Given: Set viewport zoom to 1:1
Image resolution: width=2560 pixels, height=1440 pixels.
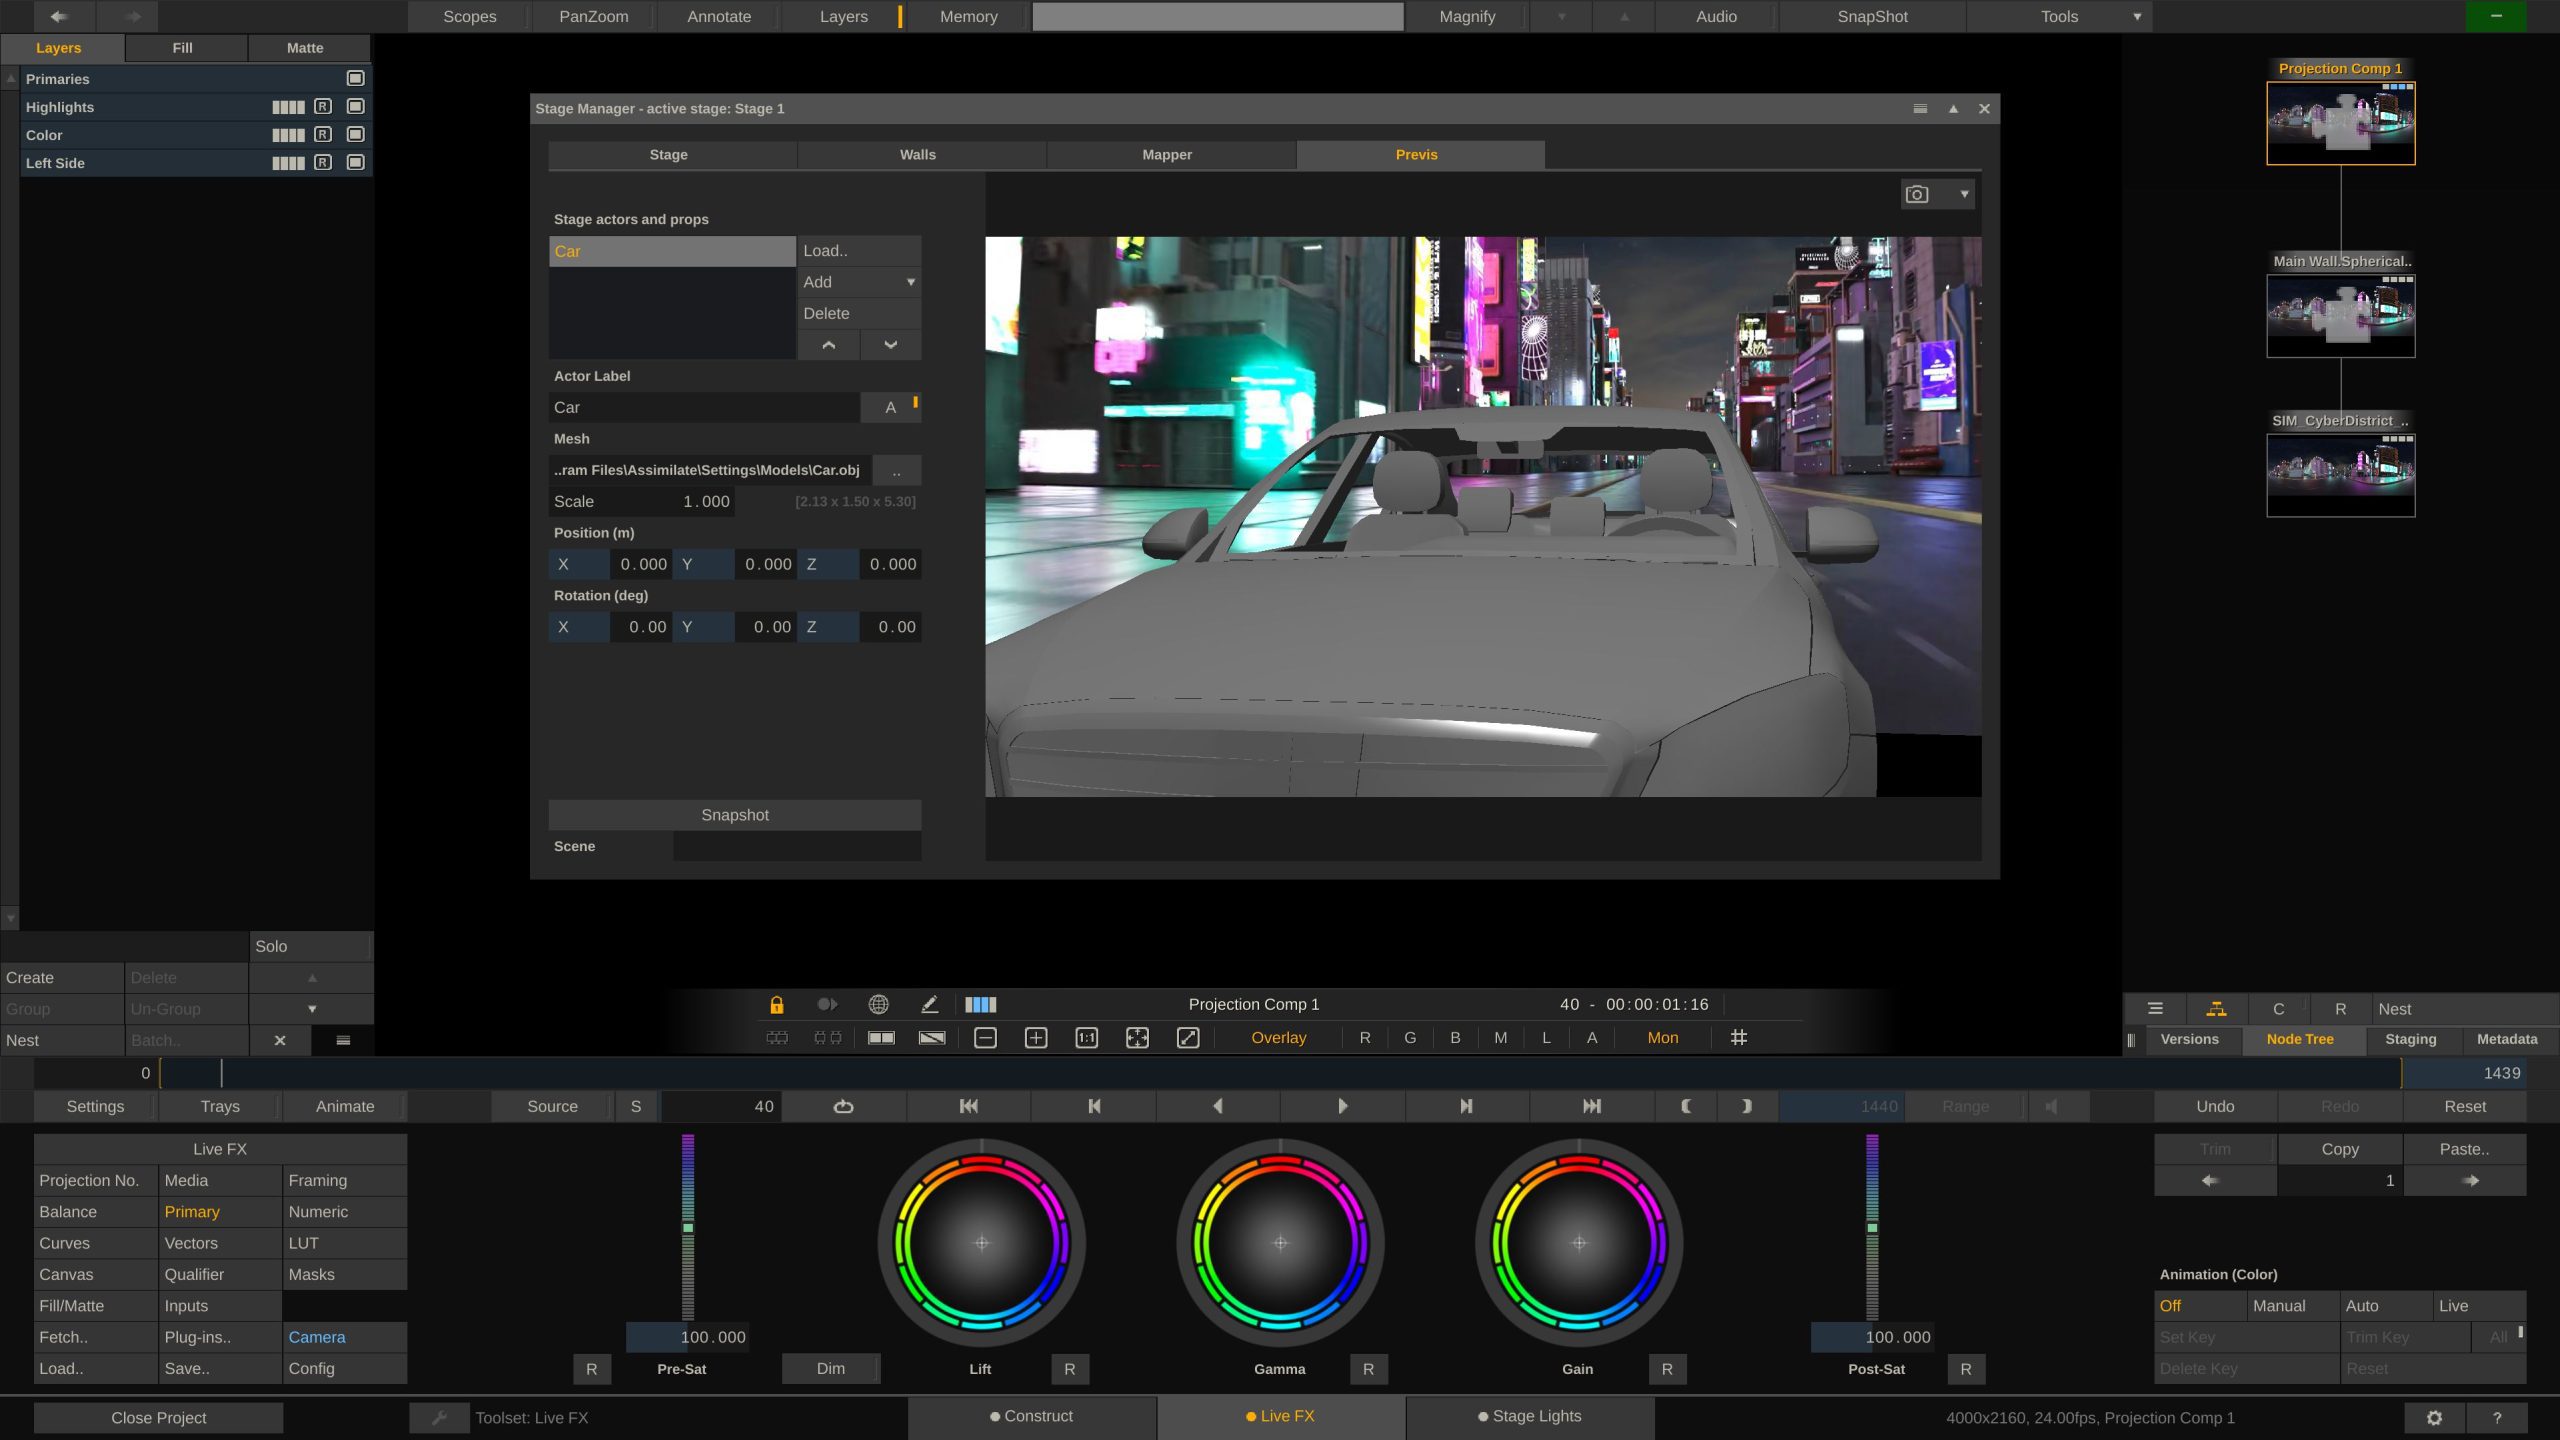Looking at the screenshot, I should pyautogui.click(x=1087, y=1037).
